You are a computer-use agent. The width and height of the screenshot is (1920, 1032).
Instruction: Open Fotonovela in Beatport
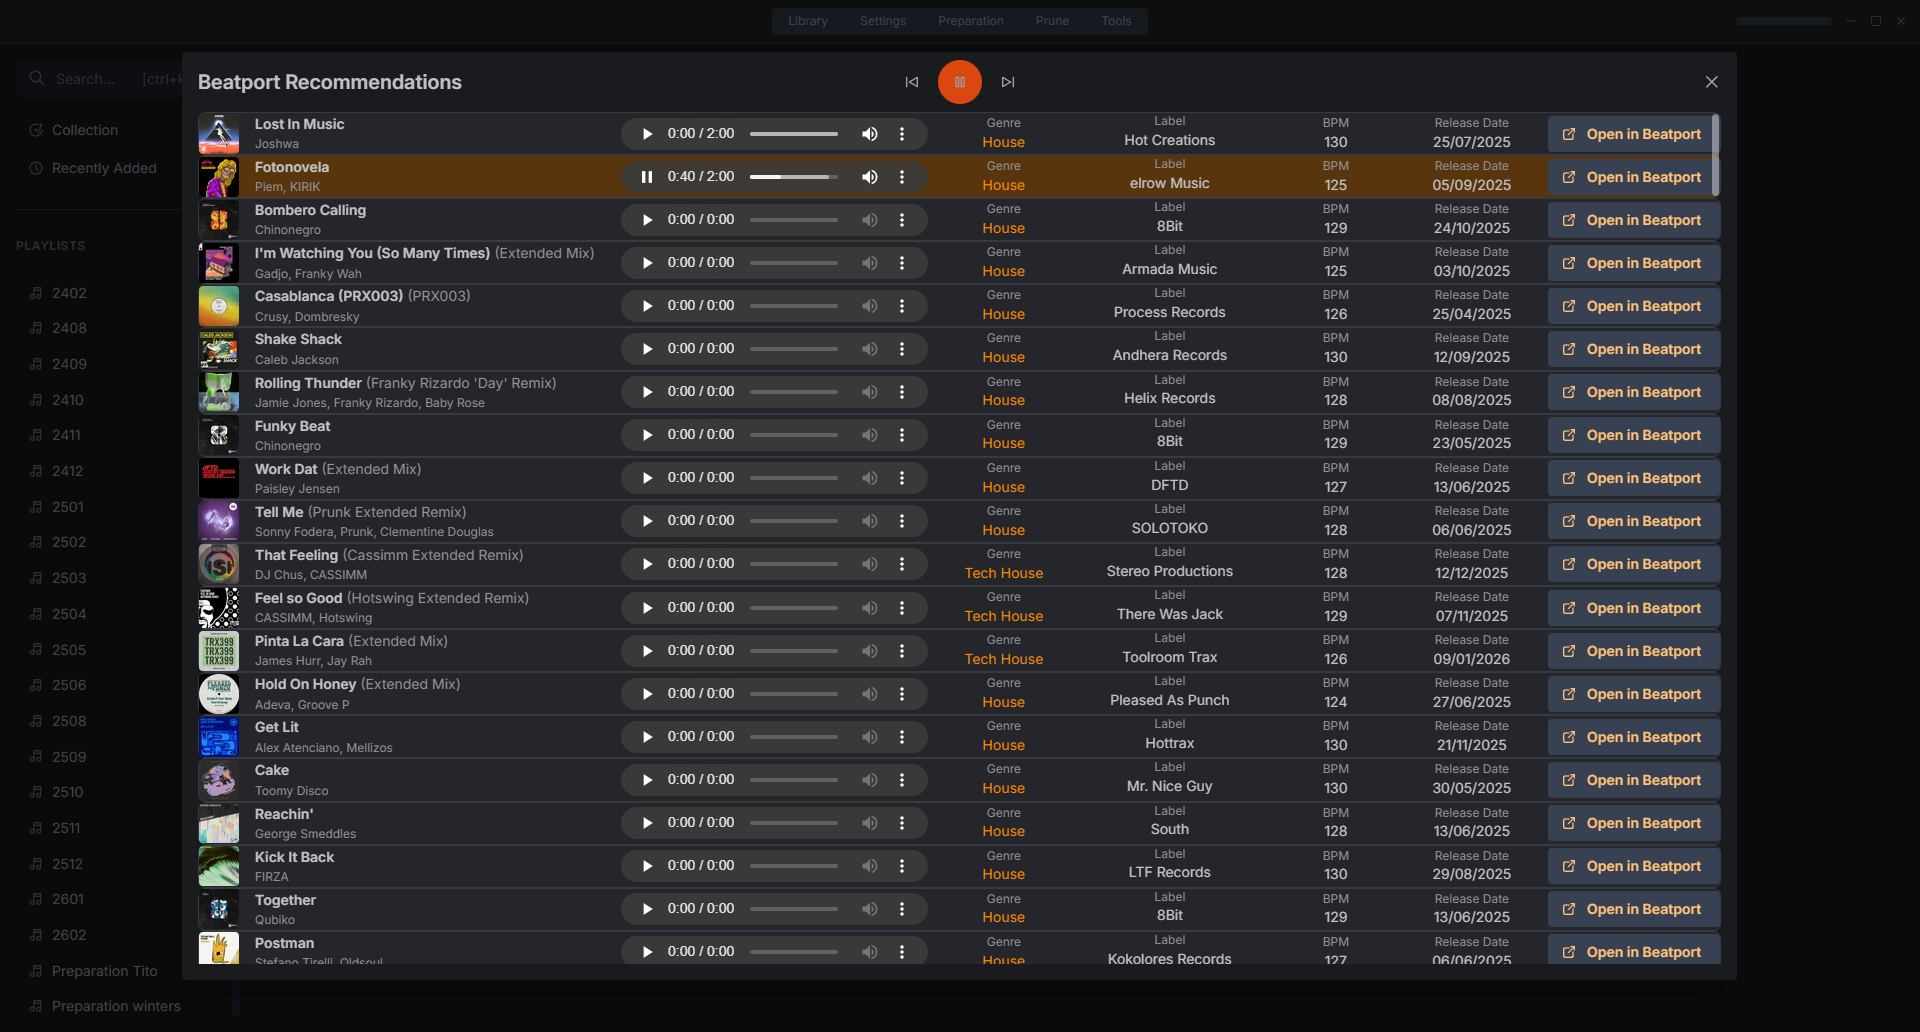[x=1632, y=177]
